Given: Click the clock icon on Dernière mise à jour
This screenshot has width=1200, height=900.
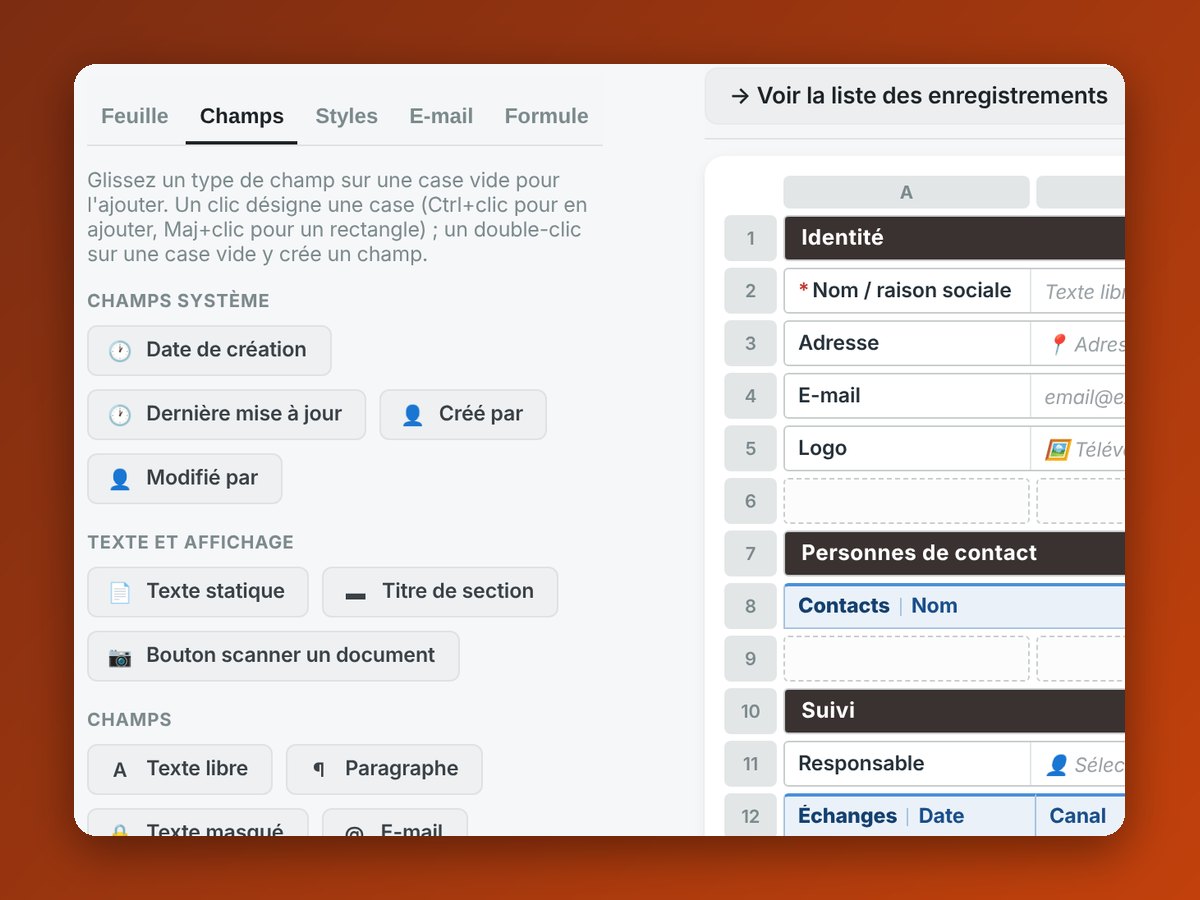Looking at the screenshot, I should [120, 415].
